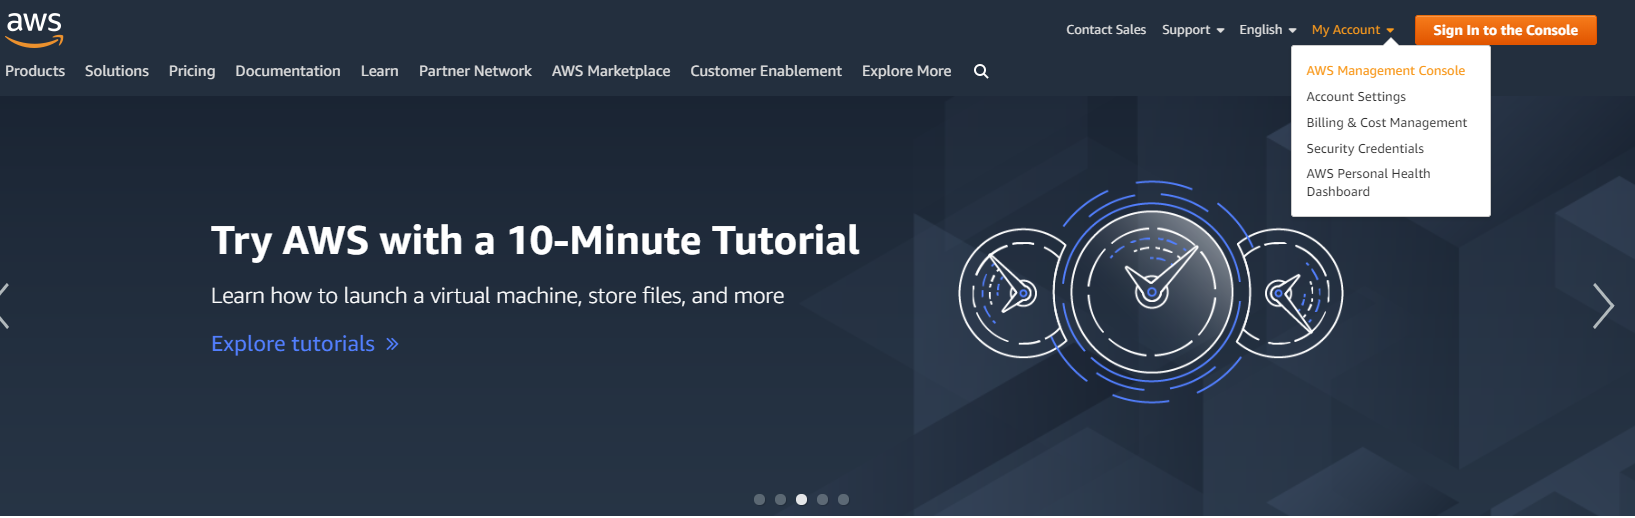Viewport: 1635px width, 518px height.
Task: Open the Pricing menu item
Action: (192, 71)
